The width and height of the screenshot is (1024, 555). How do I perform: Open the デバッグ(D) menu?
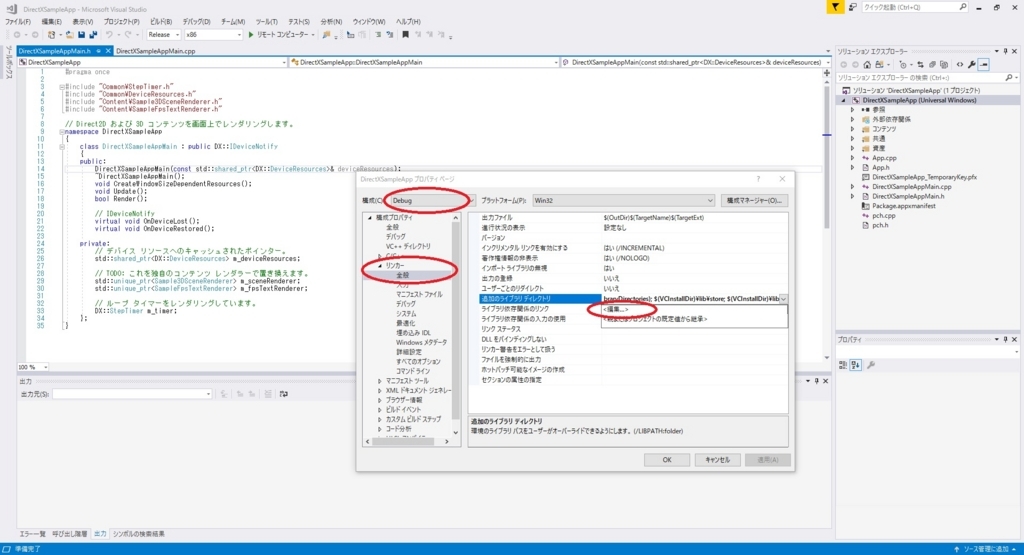(x=196, y=22)
